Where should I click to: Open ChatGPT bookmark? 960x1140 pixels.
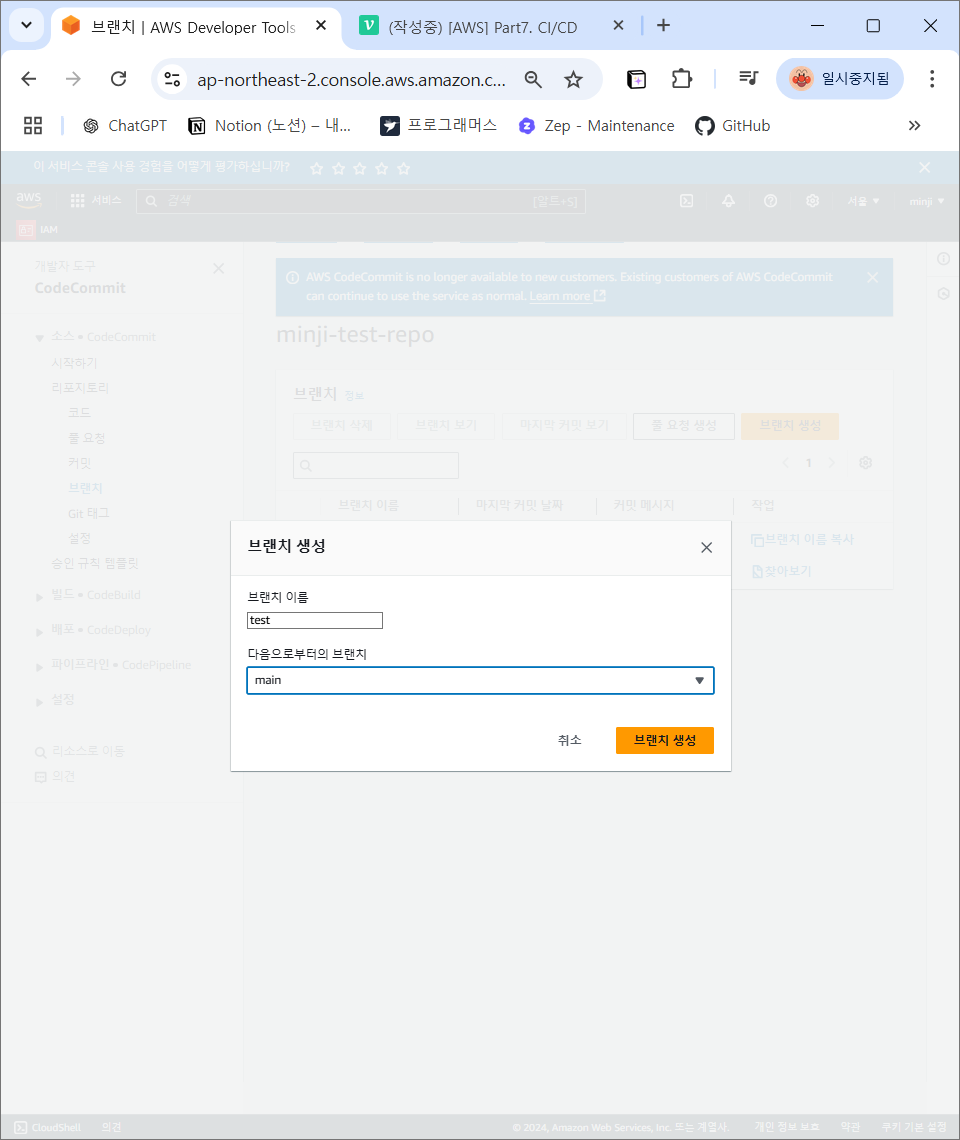(125, 126)
